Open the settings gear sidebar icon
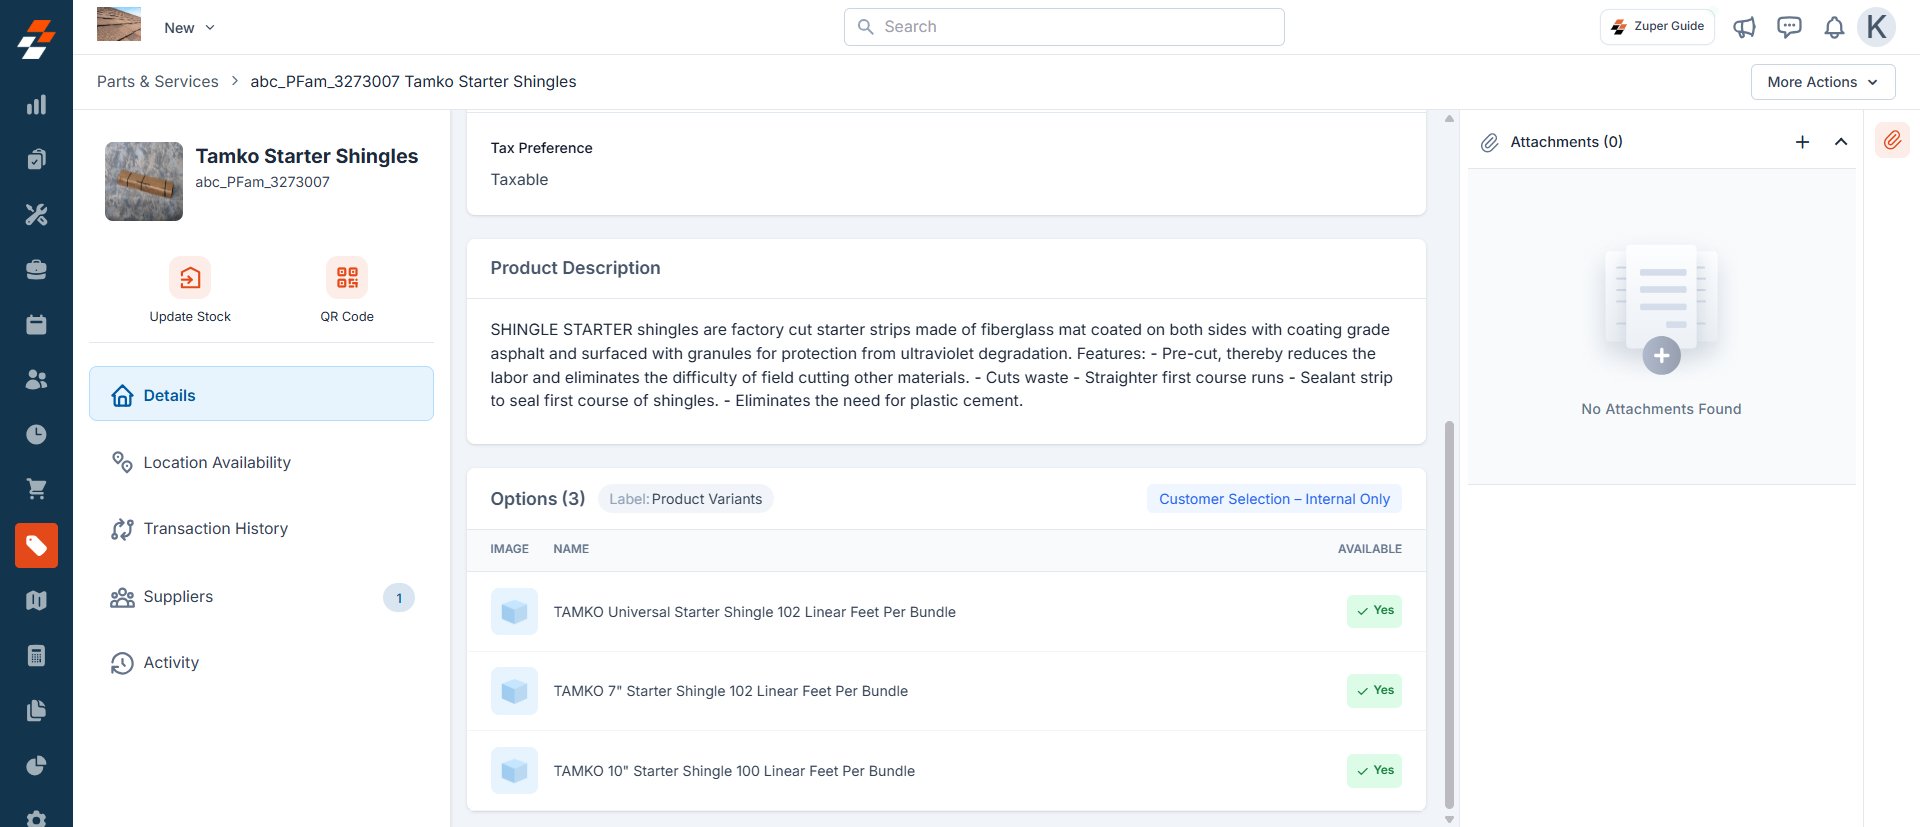 (x=36, y=818)
